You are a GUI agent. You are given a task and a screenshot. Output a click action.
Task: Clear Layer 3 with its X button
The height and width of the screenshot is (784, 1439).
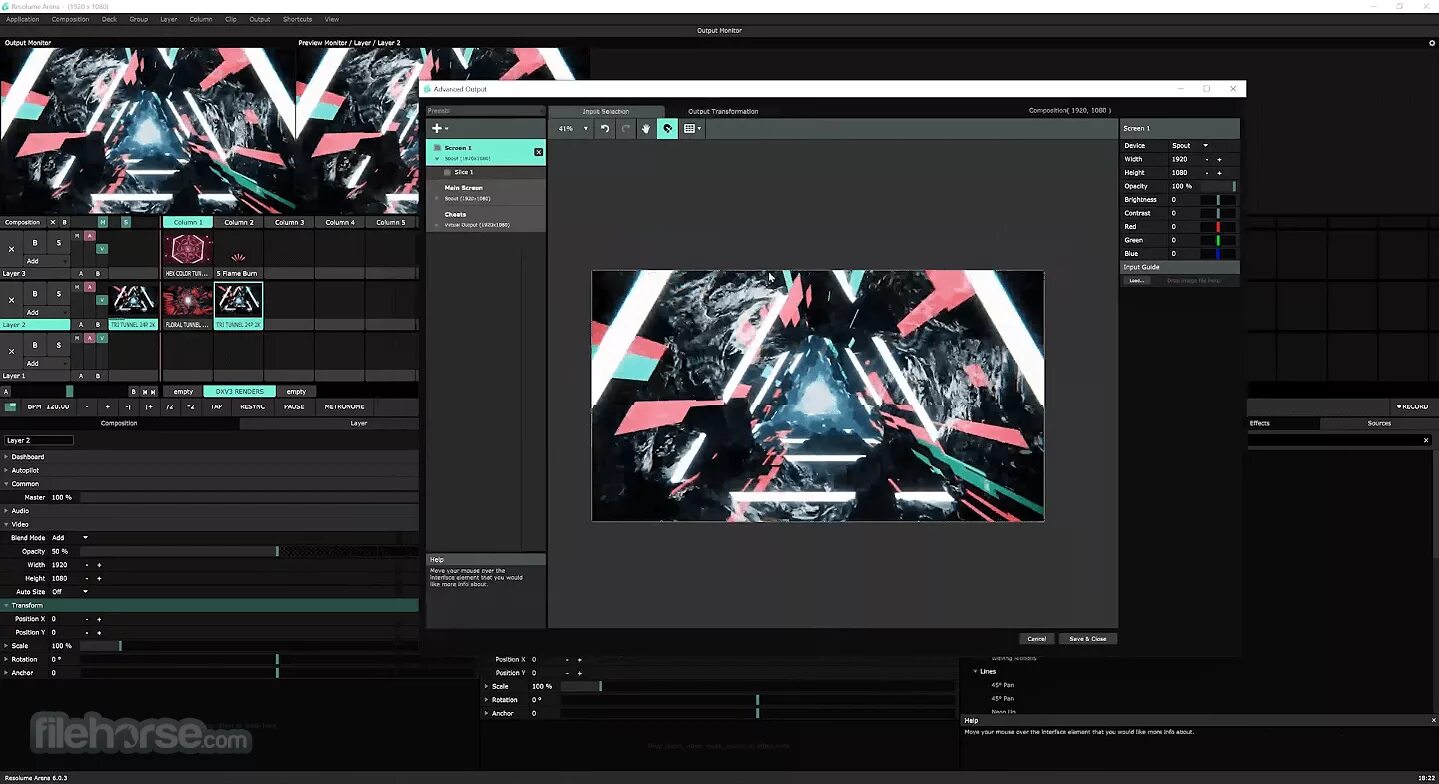pyautogui.click(x=12, y=249)
